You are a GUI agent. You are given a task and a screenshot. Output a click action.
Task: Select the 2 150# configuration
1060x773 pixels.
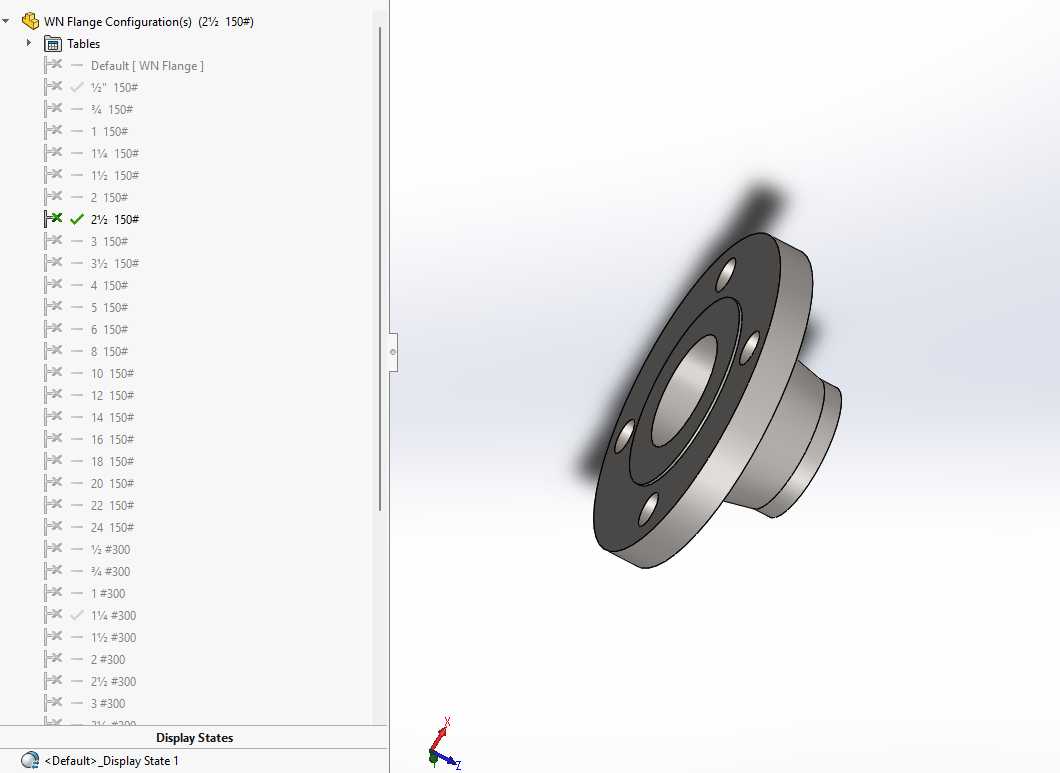click(x=110, y=197)
